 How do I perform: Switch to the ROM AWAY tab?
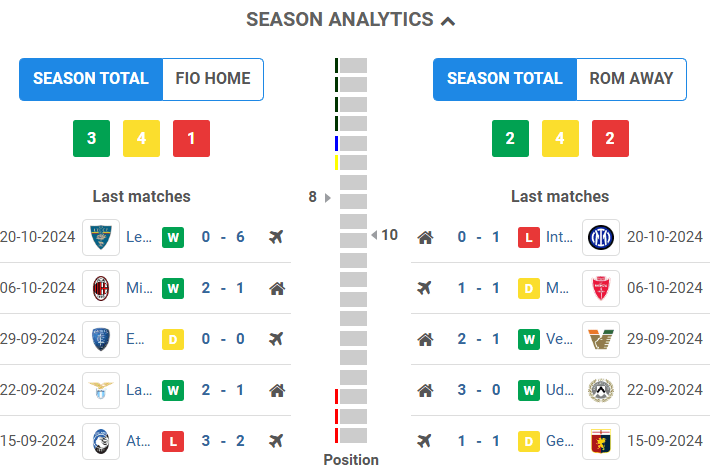click(x=631, y=79)
